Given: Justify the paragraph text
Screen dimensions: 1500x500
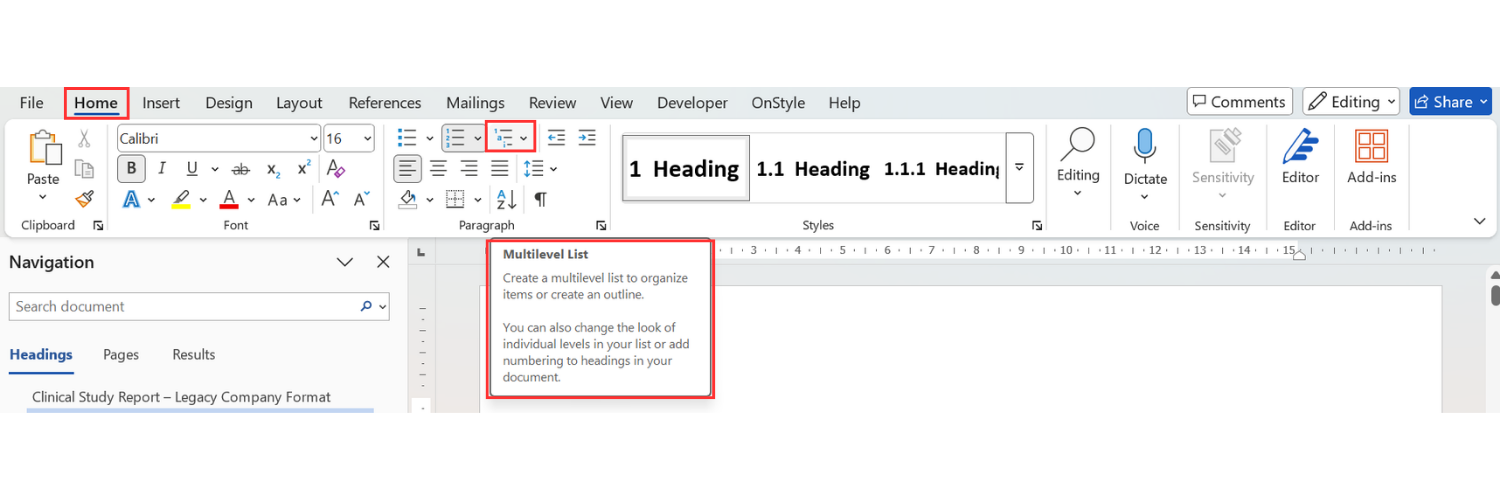Looking at the screenshot, I should point(500,168).
